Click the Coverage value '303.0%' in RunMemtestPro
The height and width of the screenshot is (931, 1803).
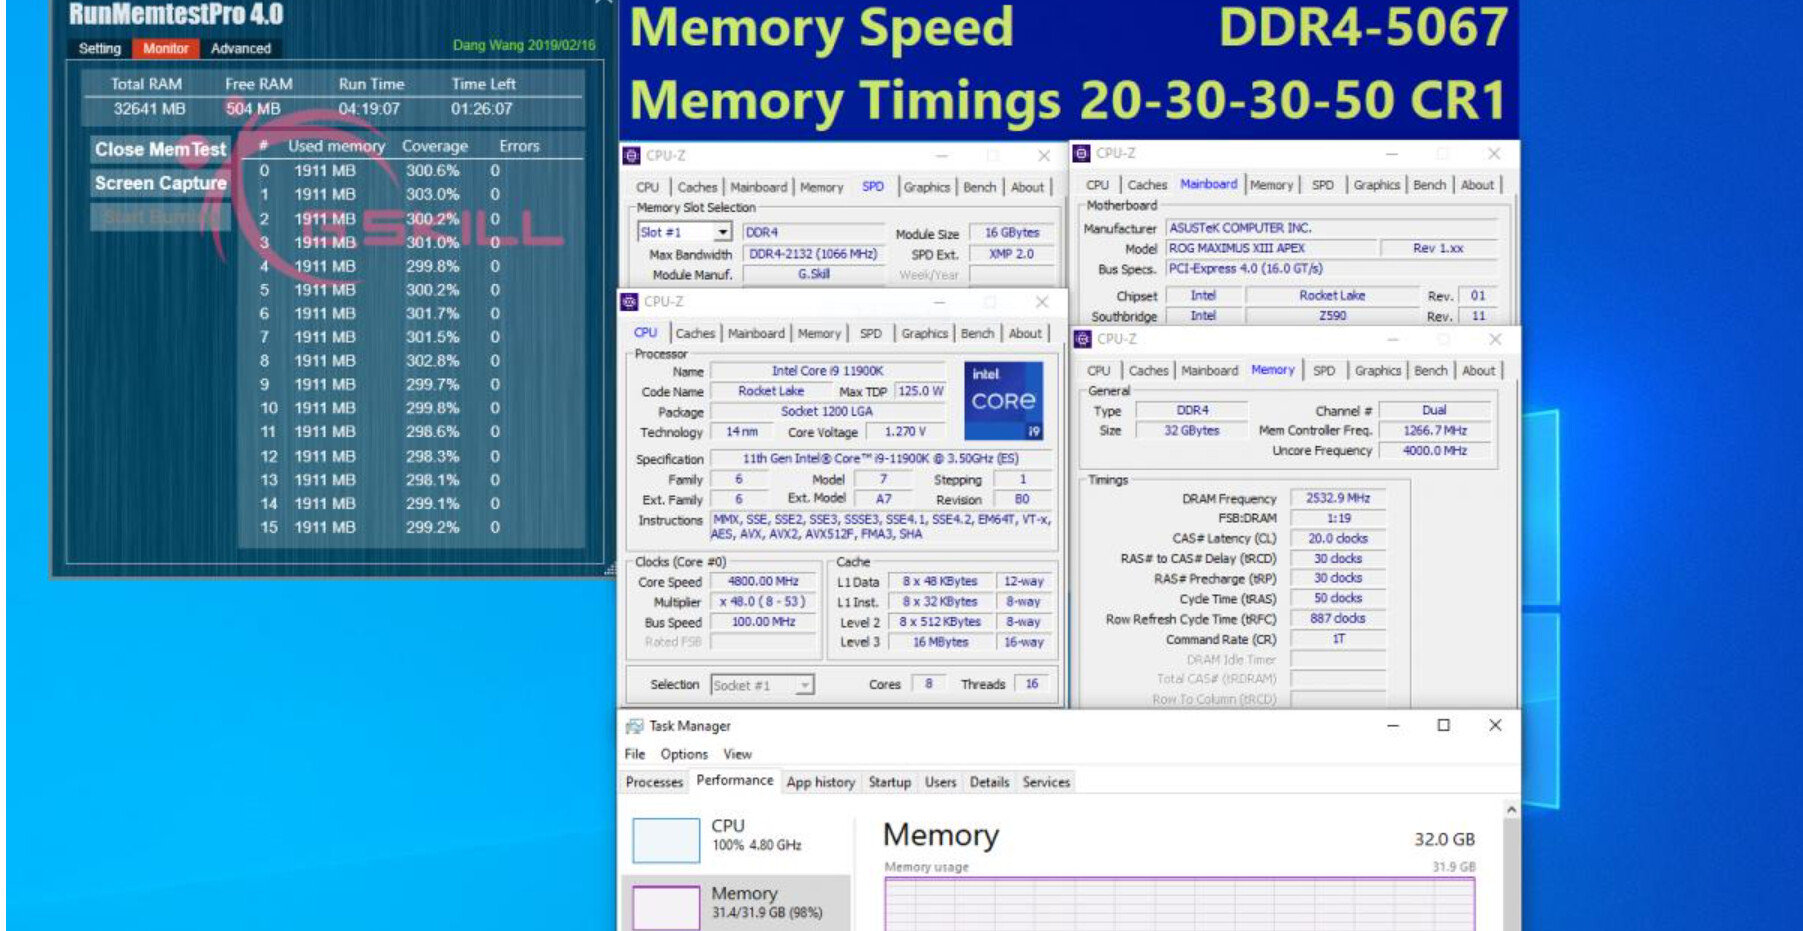pyautogui.click(x=433, y=194)
